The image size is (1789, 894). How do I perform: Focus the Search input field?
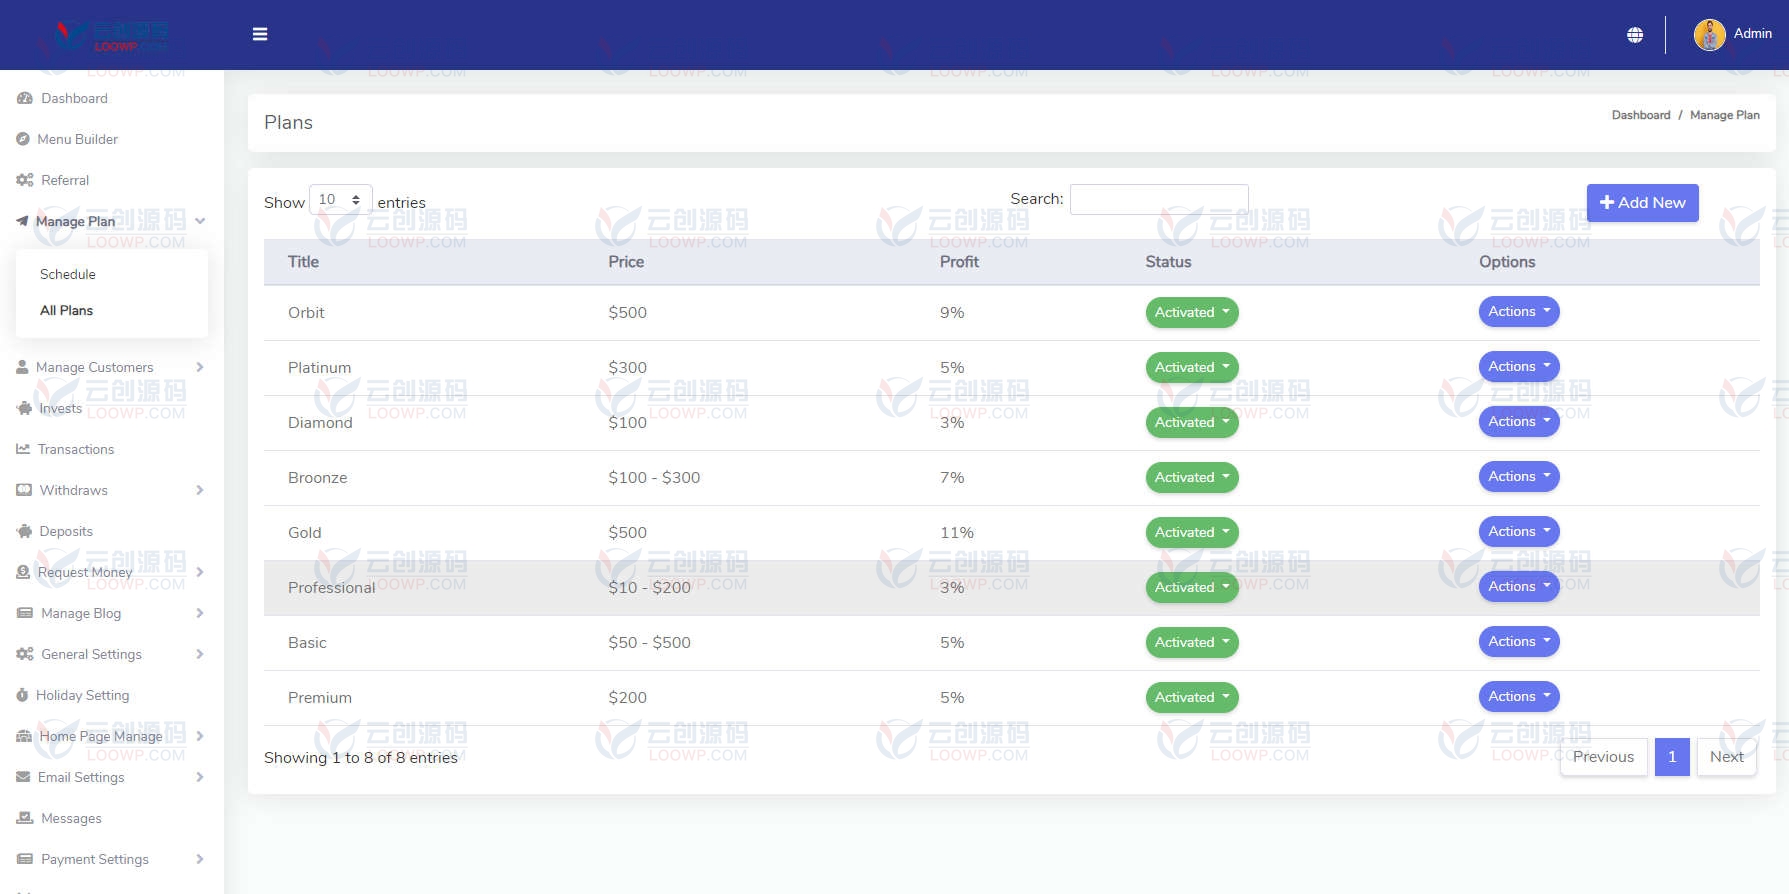coord(1159,199)
